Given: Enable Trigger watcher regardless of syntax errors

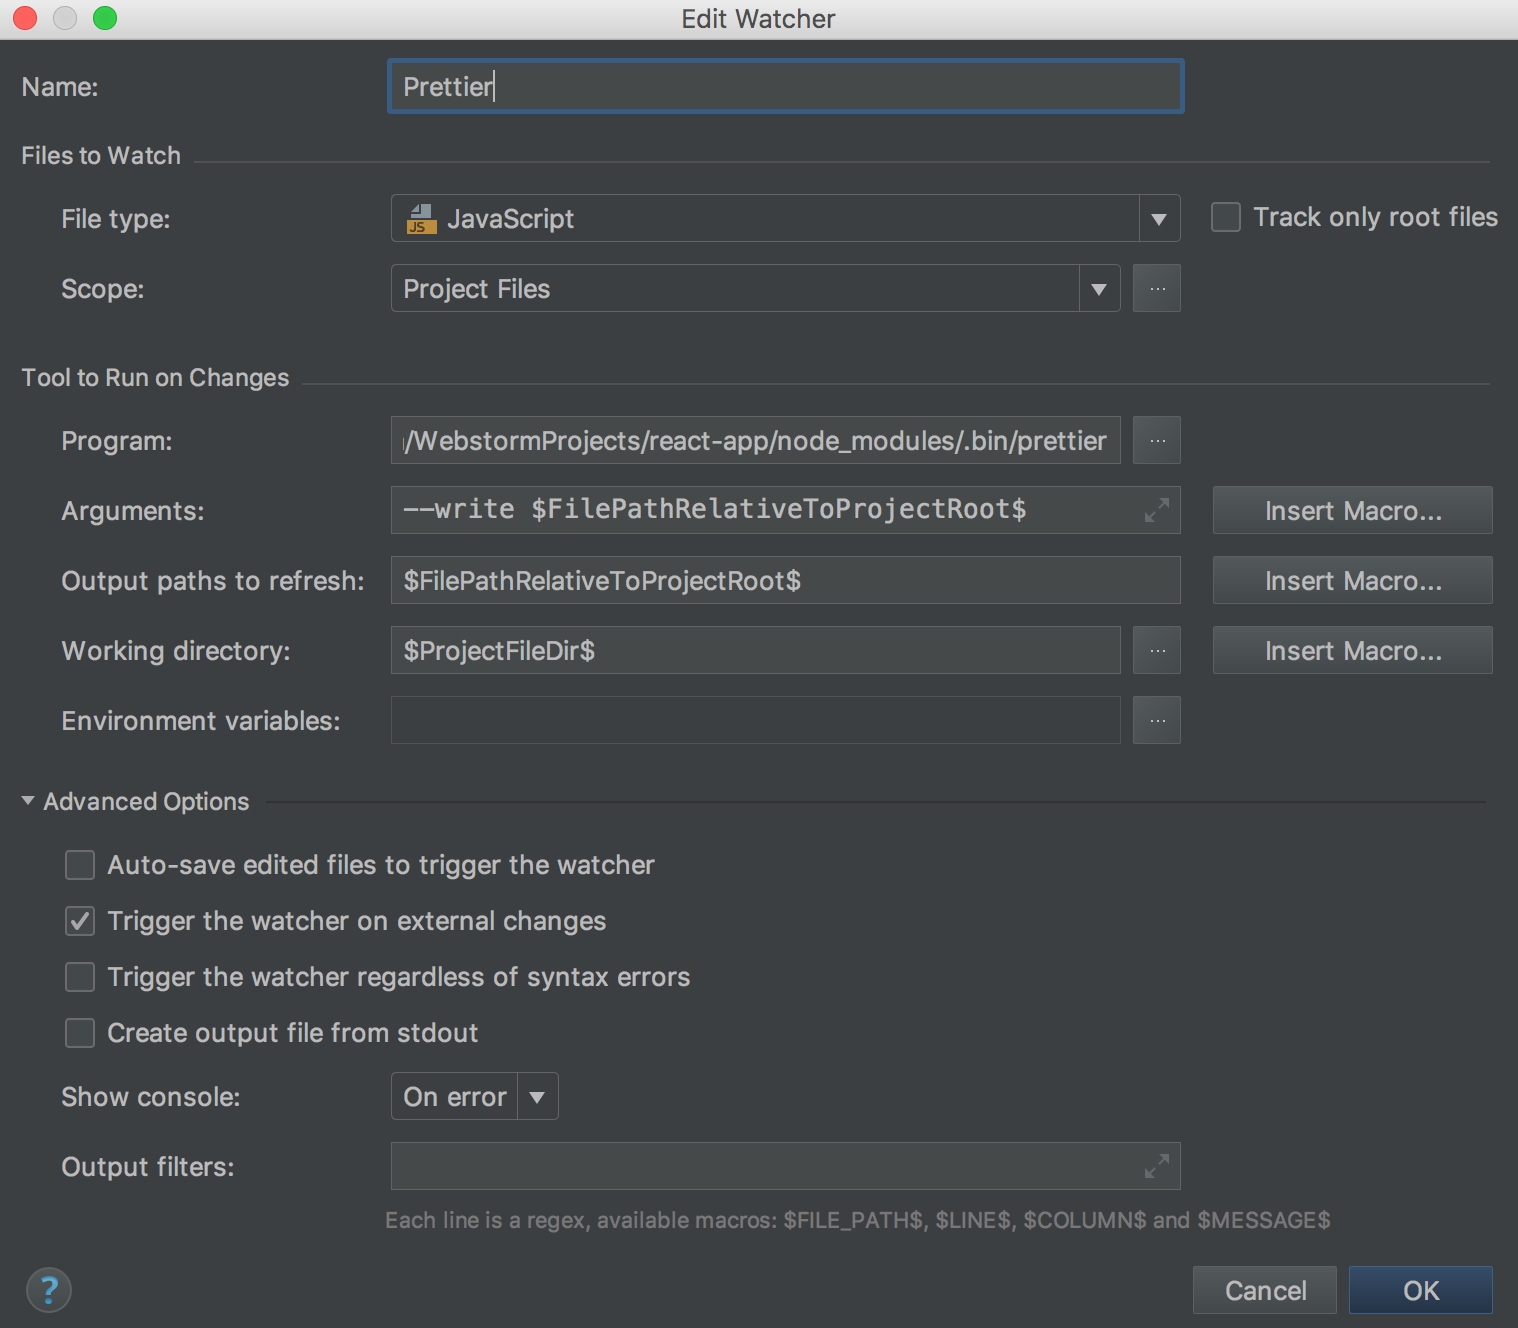Looking at the screenshot, I should pos(80,977).
